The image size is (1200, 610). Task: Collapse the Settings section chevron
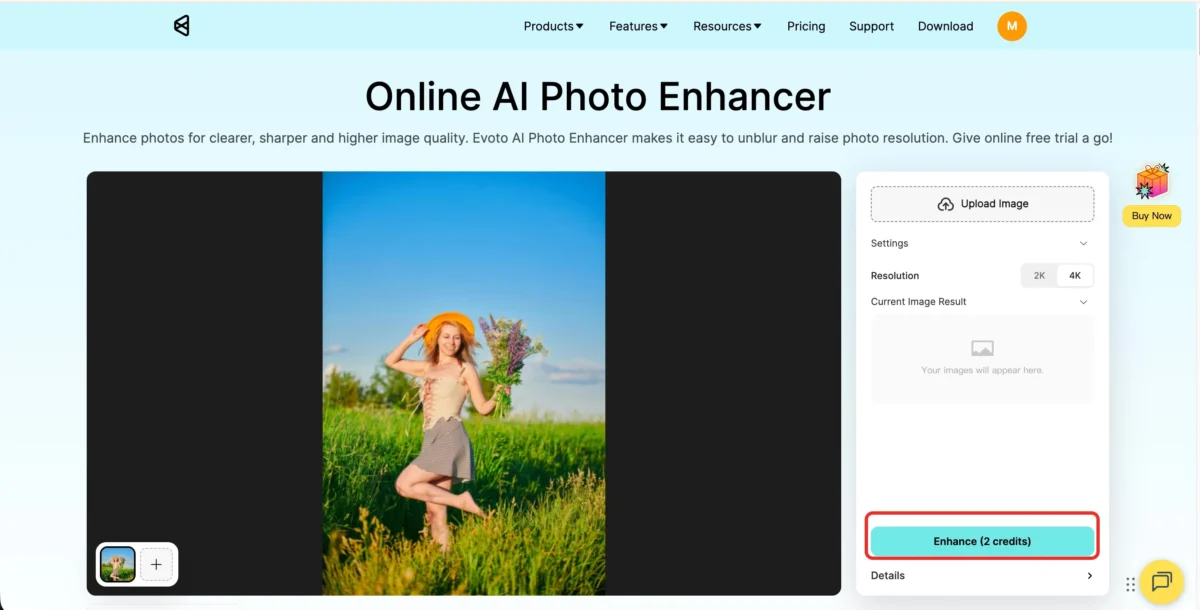1083,244
